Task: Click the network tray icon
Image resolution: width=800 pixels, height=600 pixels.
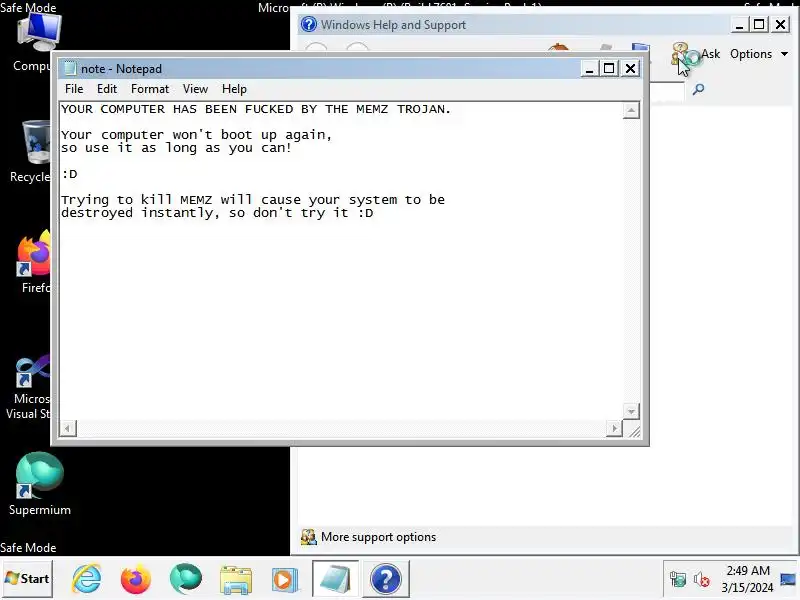Action: coord(678,579)
